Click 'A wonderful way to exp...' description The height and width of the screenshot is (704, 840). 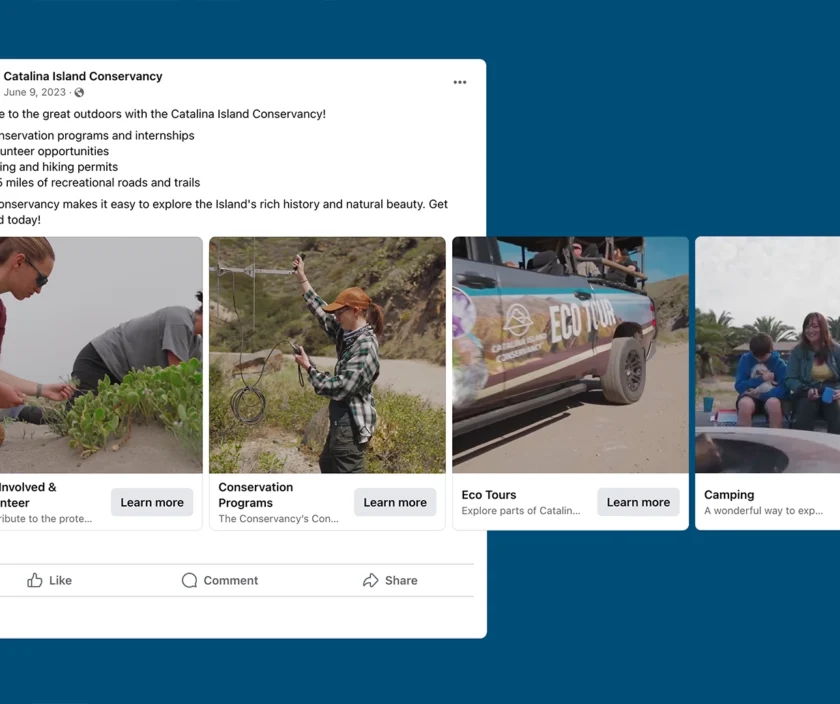tap(763, 511)
